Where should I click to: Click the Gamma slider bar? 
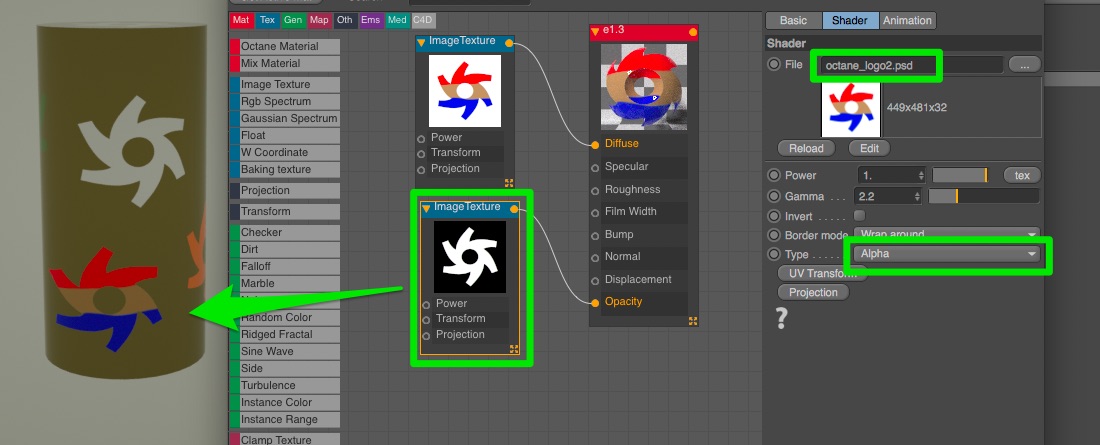[984, 197]
